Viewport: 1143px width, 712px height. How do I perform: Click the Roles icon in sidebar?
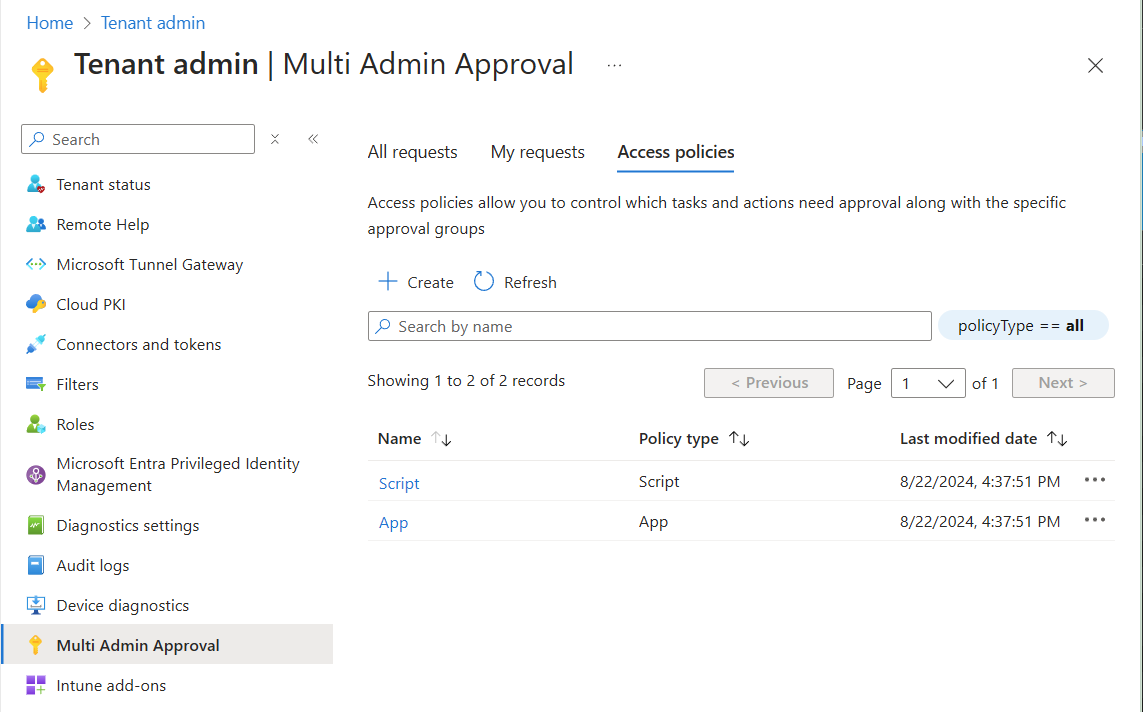pos(36,424)
